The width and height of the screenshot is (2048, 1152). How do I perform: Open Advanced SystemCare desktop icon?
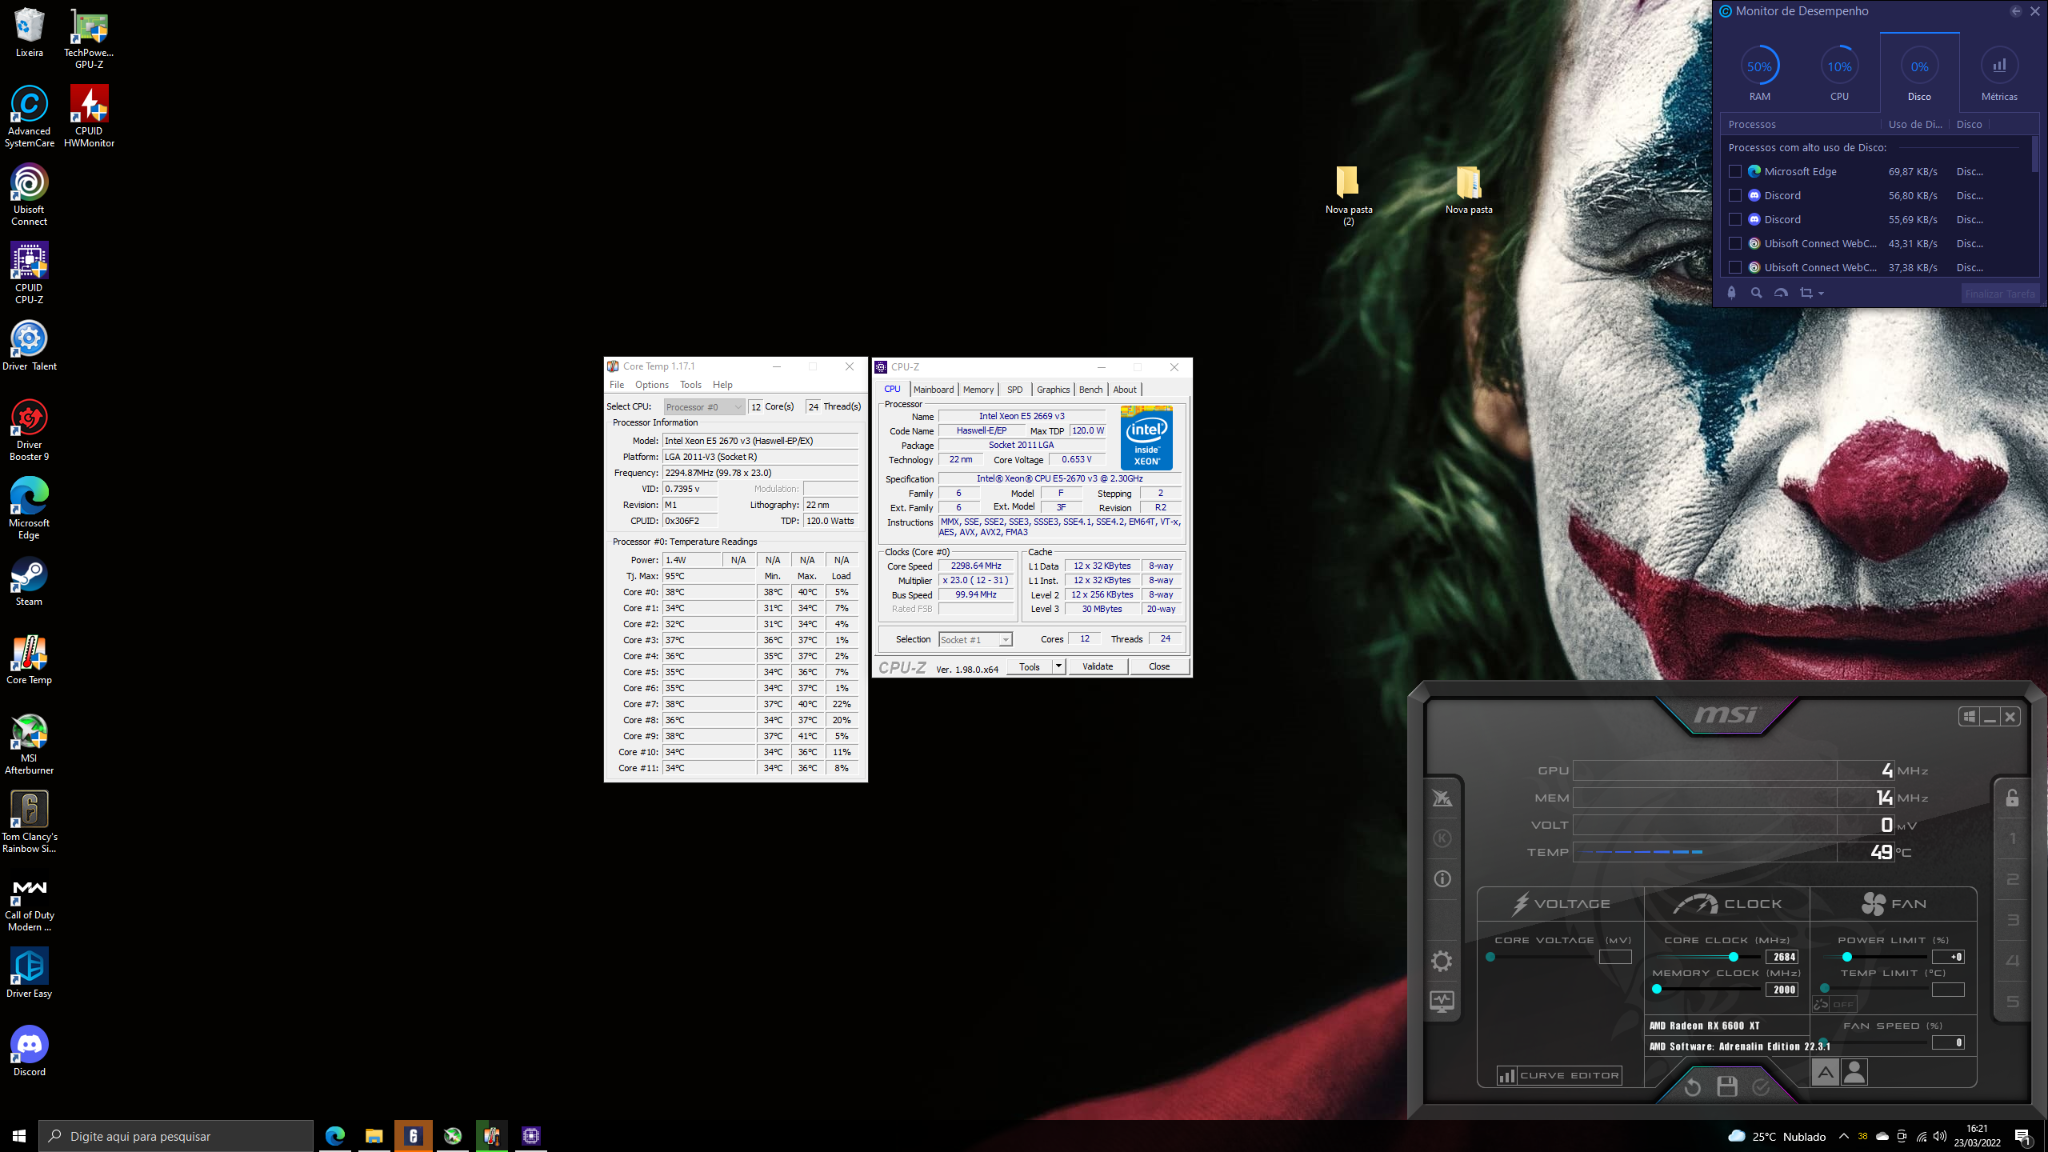pos(29,116)
